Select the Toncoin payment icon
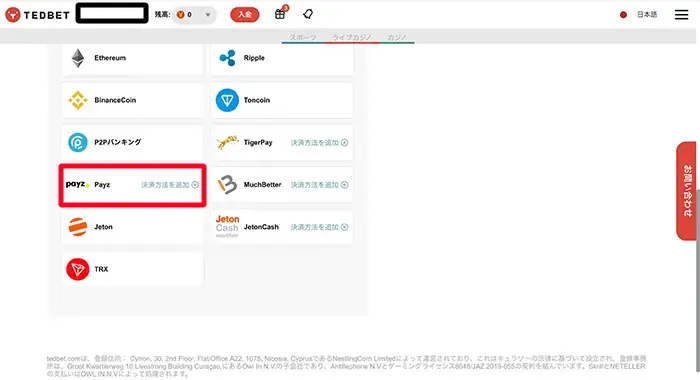 tap(227, 100)
